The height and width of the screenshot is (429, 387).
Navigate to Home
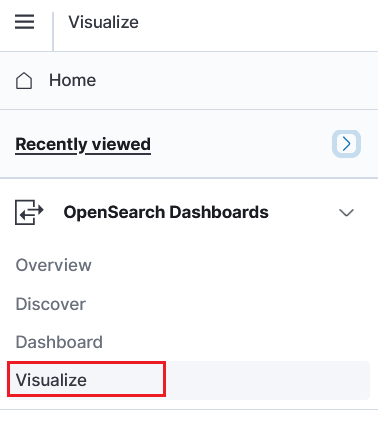pyautogui.click(x=72, y=80)
